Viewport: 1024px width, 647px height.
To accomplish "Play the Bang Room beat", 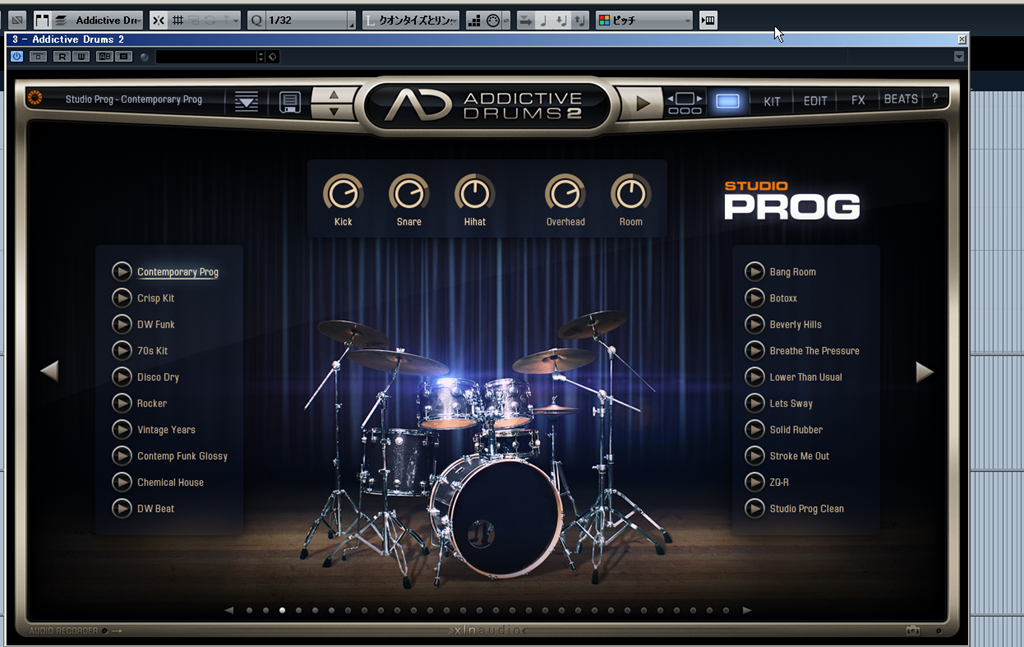I will [x=754, y=272].
